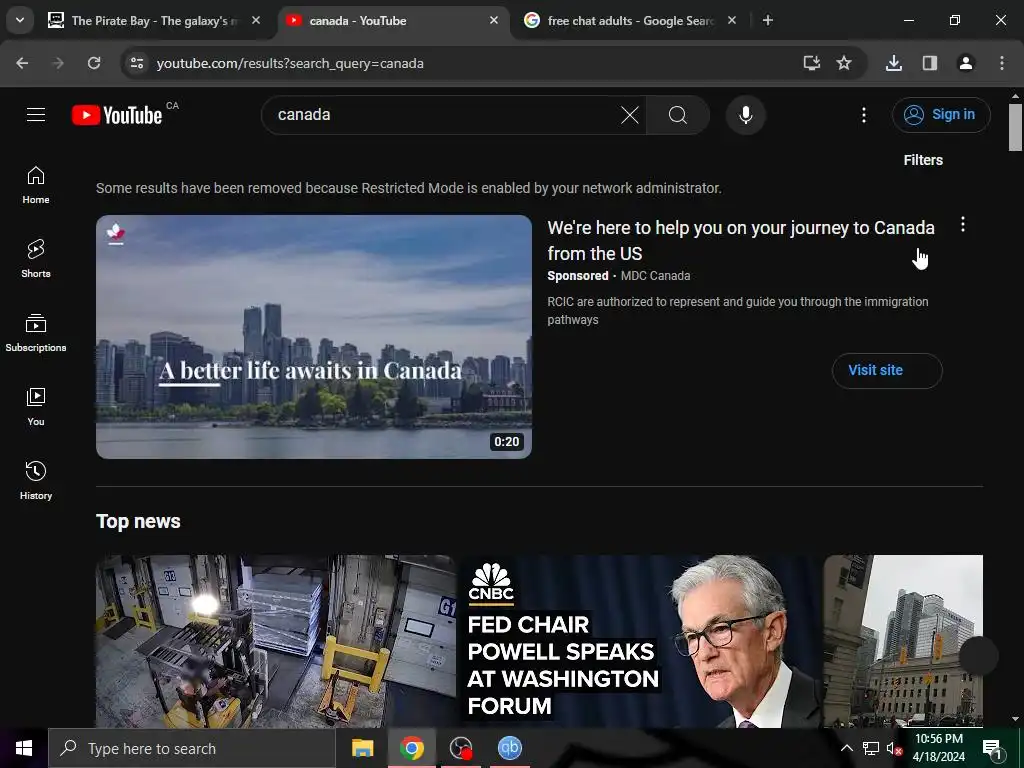Open the YouTube hamburger guide menu
The image size is (1024, 768).
point(36,115)
